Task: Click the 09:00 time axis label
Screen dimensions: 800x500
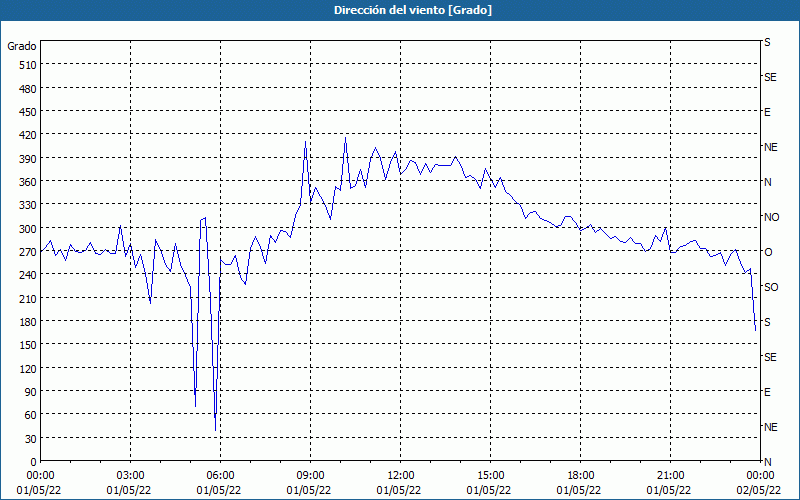Action: [x=310, y=476]
